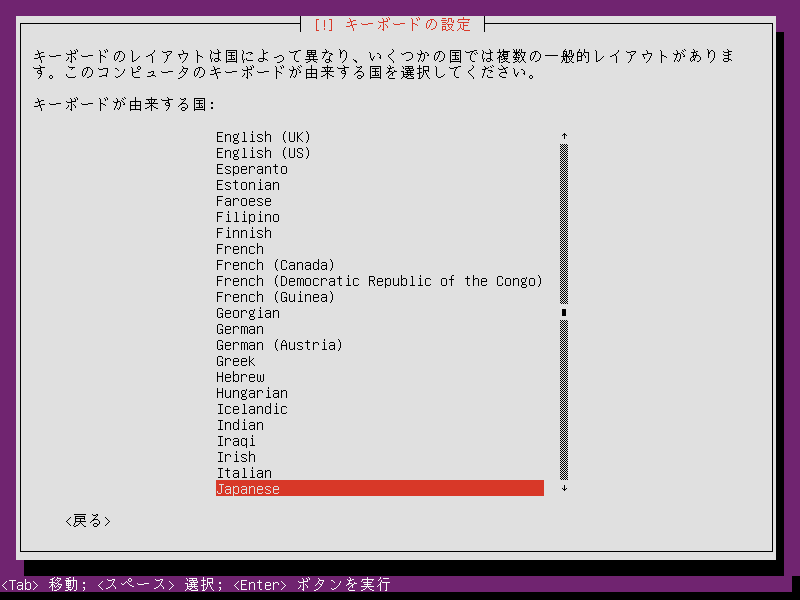Select German (Austria) keyboard

point(279,345)
